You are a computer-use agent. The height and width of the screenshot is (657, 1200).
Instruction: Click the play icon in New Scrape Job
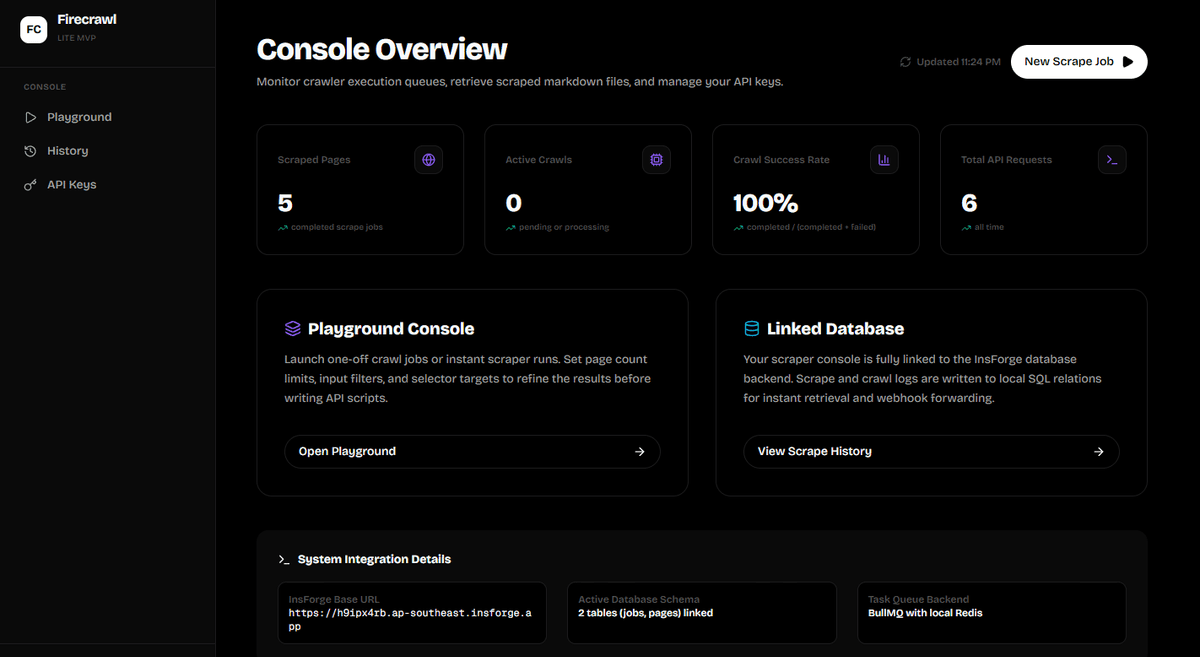tap(1128, 62)
